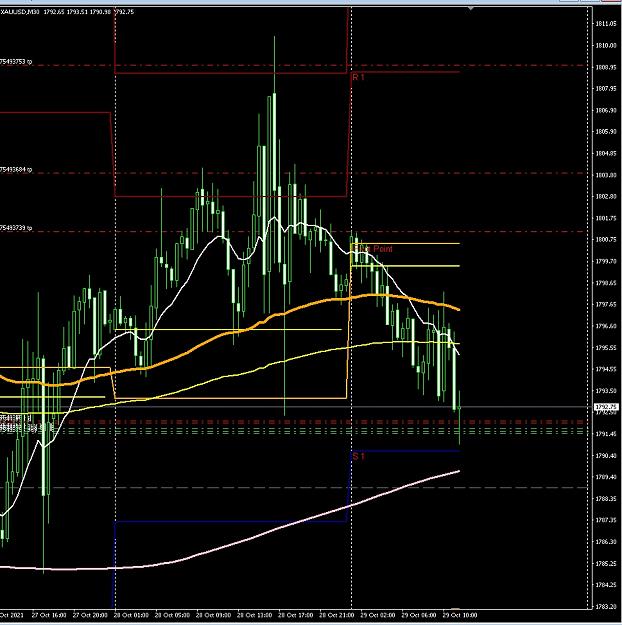622x625 pixels.
Task: Click price scale value 1800.75
Action: (606, 240)
